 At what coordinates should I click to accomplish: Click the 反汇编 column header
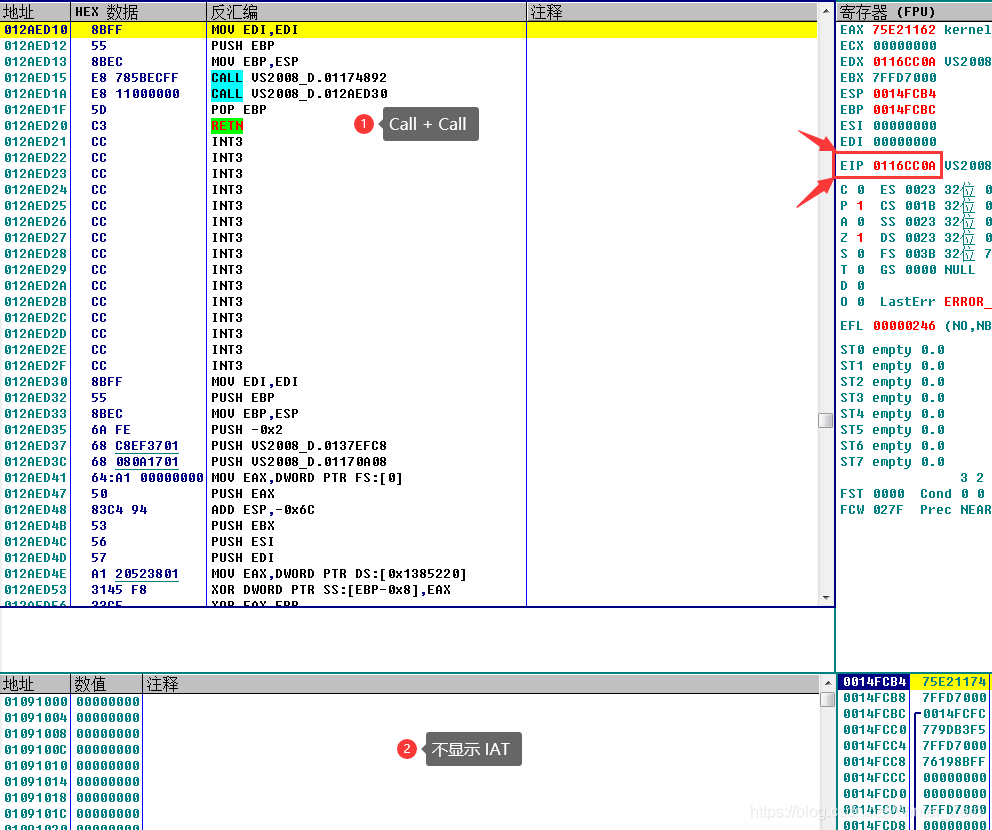pyautogui.click(x=366, y=12)
